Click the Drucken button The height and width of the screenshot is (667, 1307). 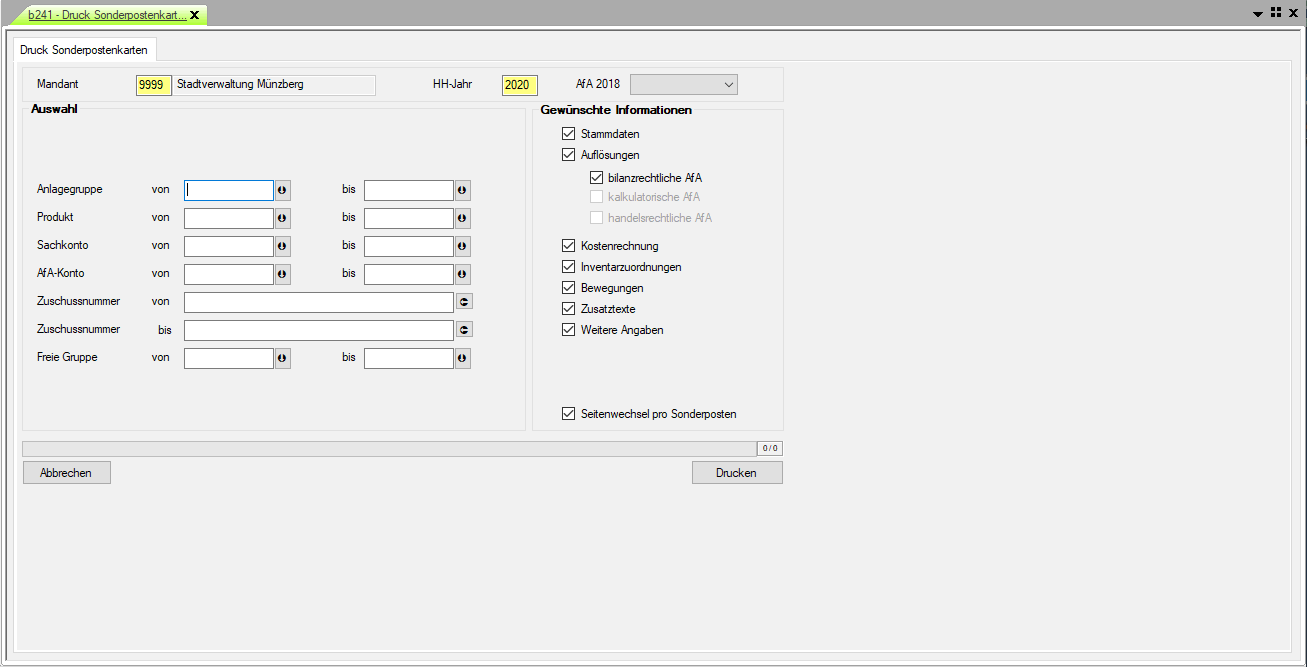point(736,473)
